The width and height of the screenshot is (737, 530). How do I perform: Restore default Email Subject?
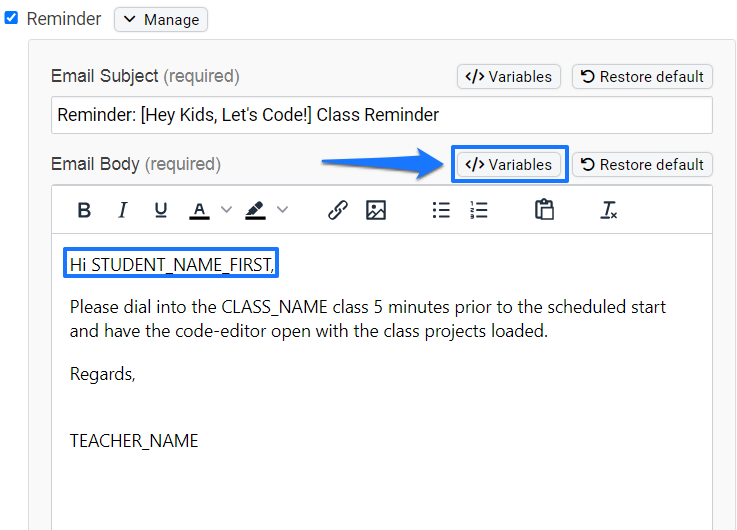click(642, 76)
